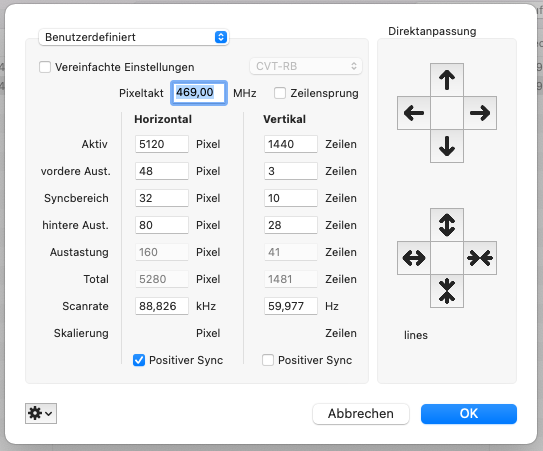The image size is (543, 451).
Task: Confirm with the OK button
Action: [x=469, y=414]
